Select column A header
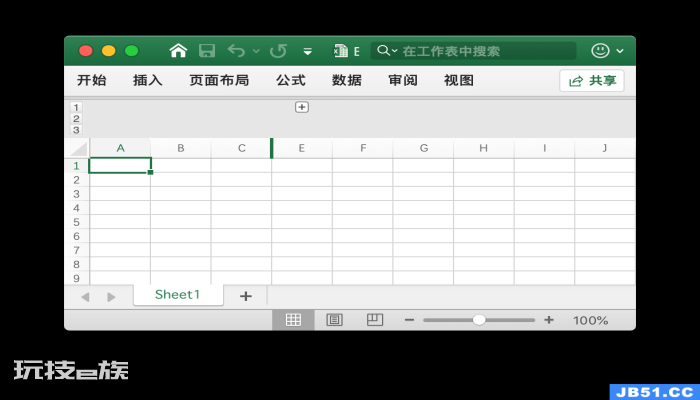Image resolution: width=700 pixels, height=400 pixels. click(120, 148)
